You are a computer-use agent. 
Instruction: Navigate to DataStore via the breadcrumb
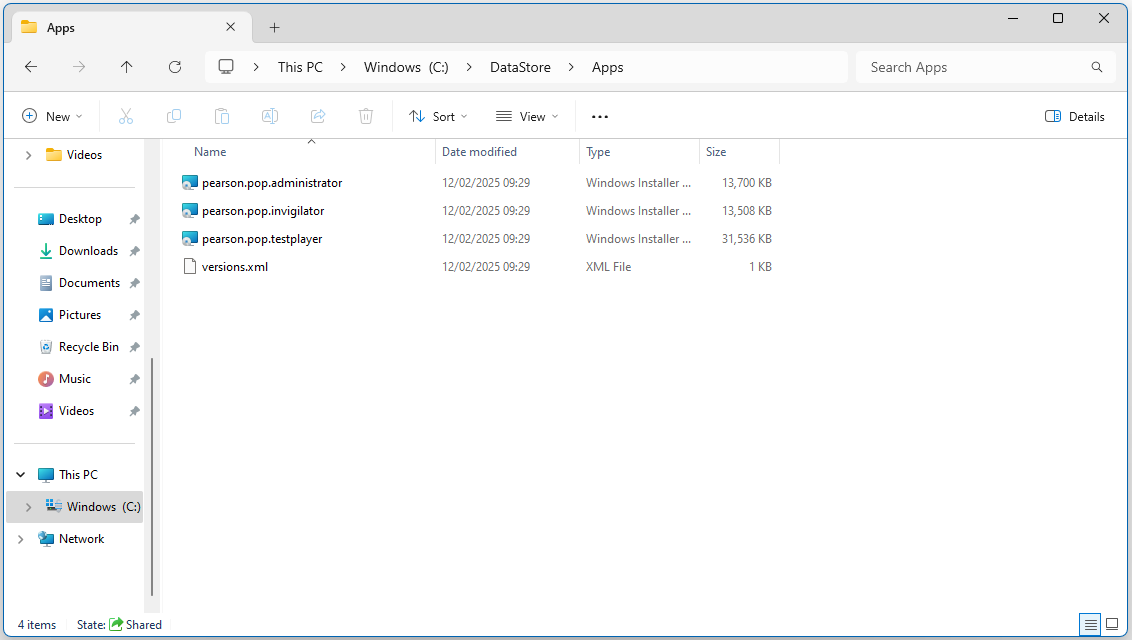(x=520, y=67)
